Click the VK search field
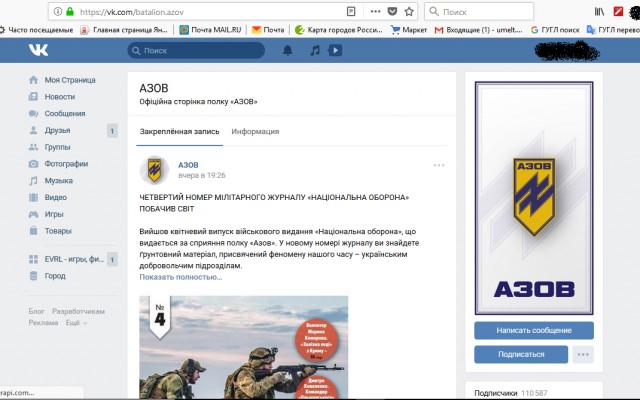This screenshot has width=640, height=400. click(196, 51)
